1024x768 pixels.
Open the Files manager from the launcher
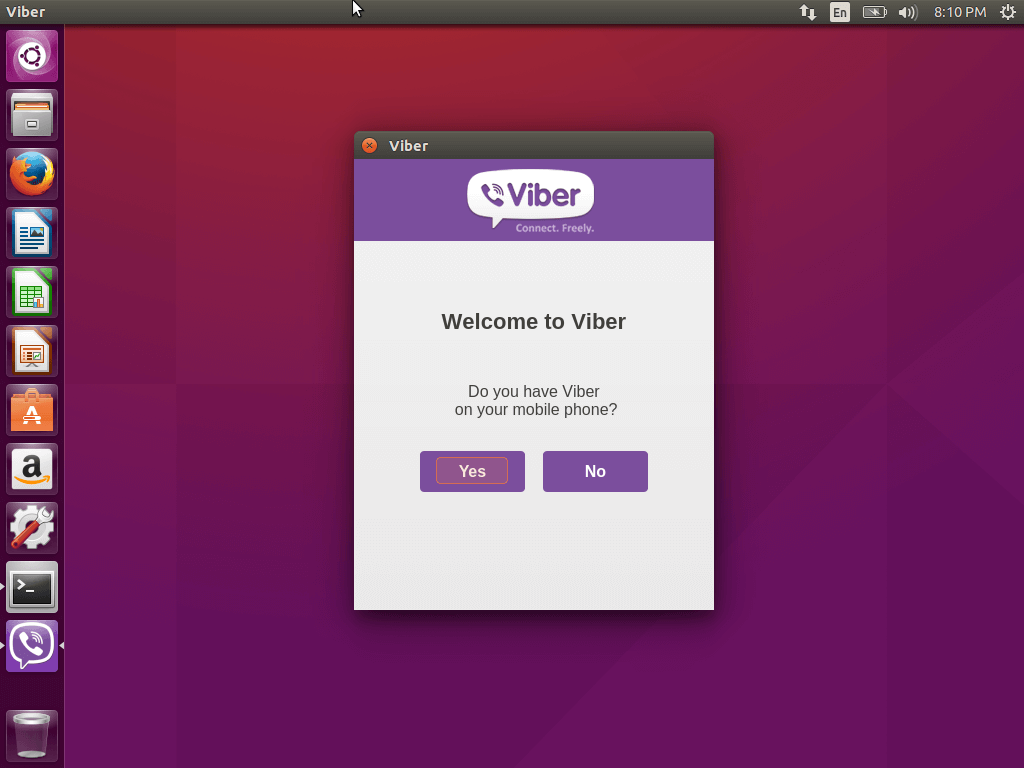tap(32, 115)
